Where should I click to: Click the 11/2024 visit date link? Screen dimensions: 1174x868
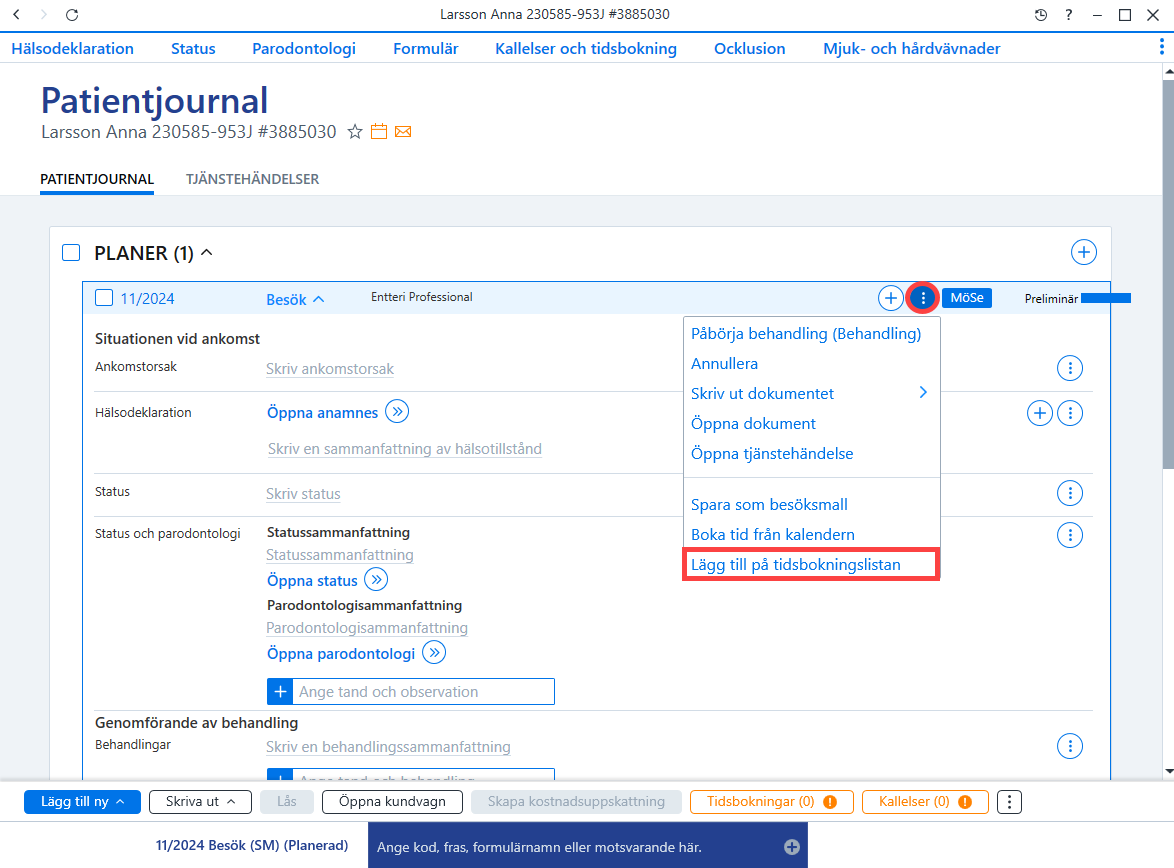[147, 299]
